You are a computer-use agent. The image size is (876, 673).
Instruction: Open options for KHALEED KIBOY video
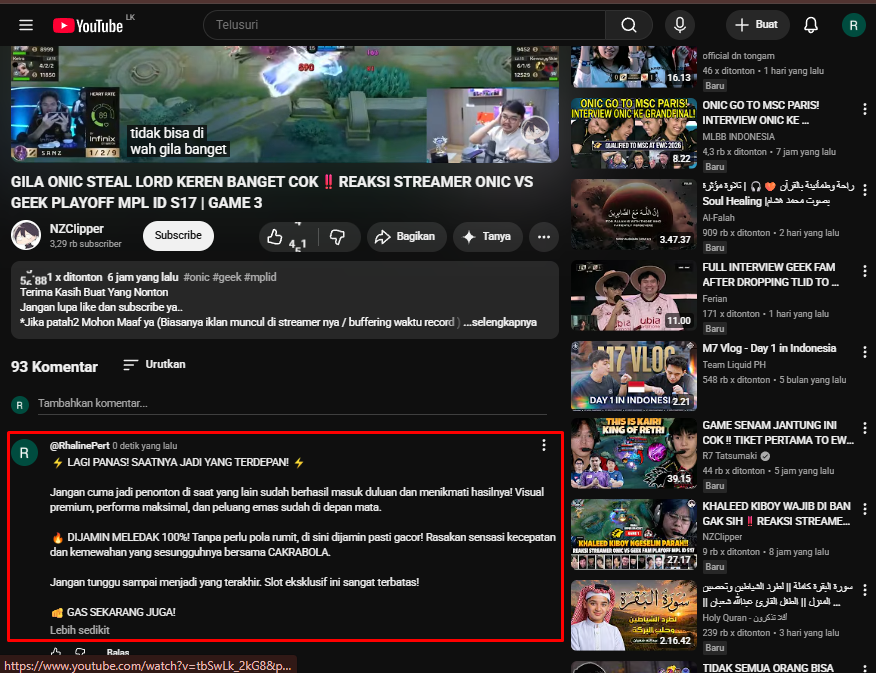click(865, 509)
